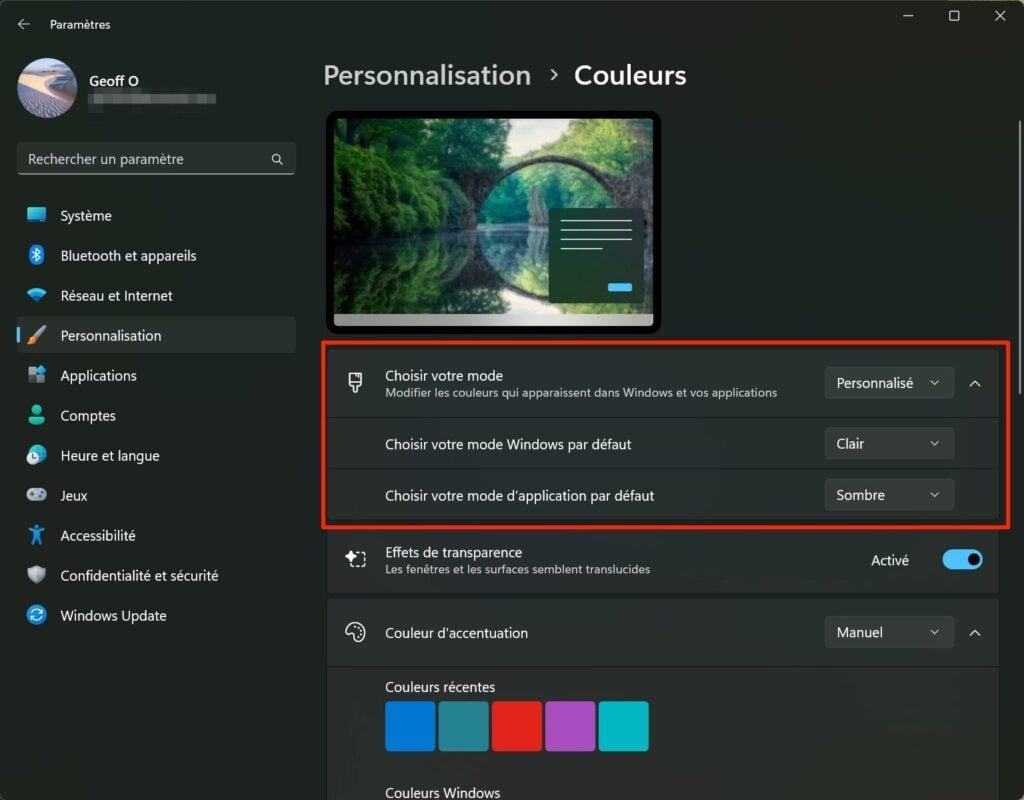Click the Activé status text

point(889,560)
